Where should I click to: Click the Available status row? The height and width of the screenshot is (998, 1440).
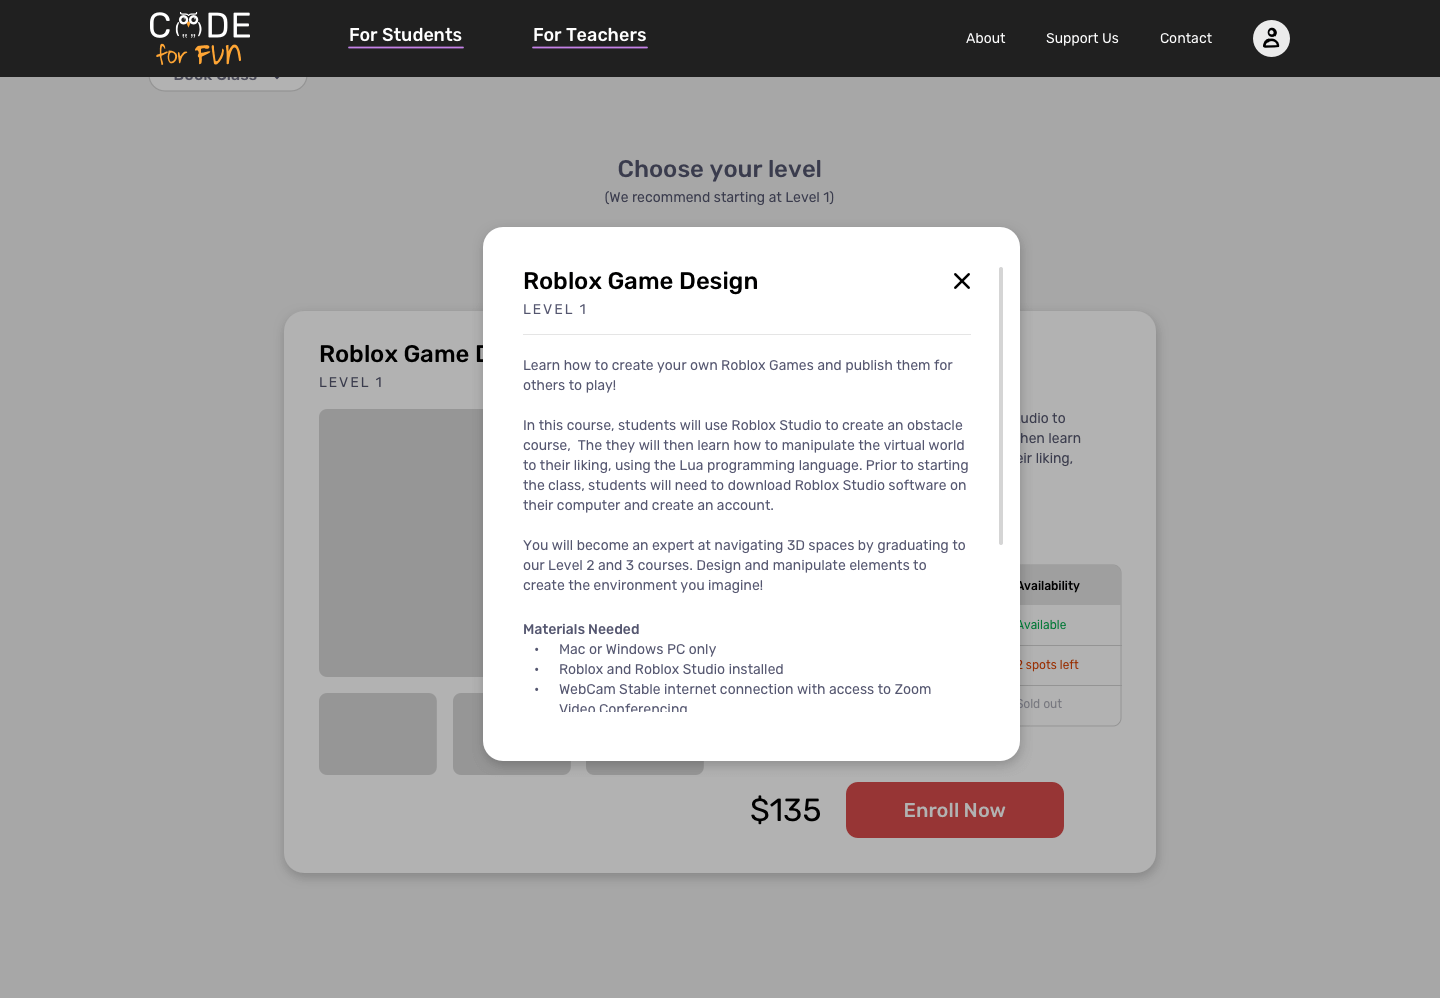(x=1069, y=625)
